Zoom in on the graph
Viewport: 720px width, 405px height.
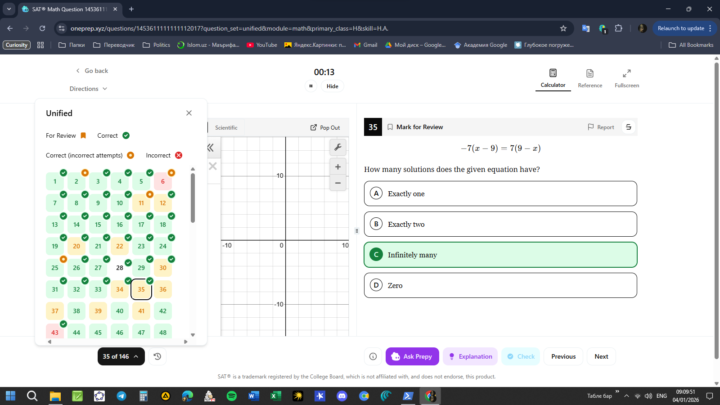point(338,167)
